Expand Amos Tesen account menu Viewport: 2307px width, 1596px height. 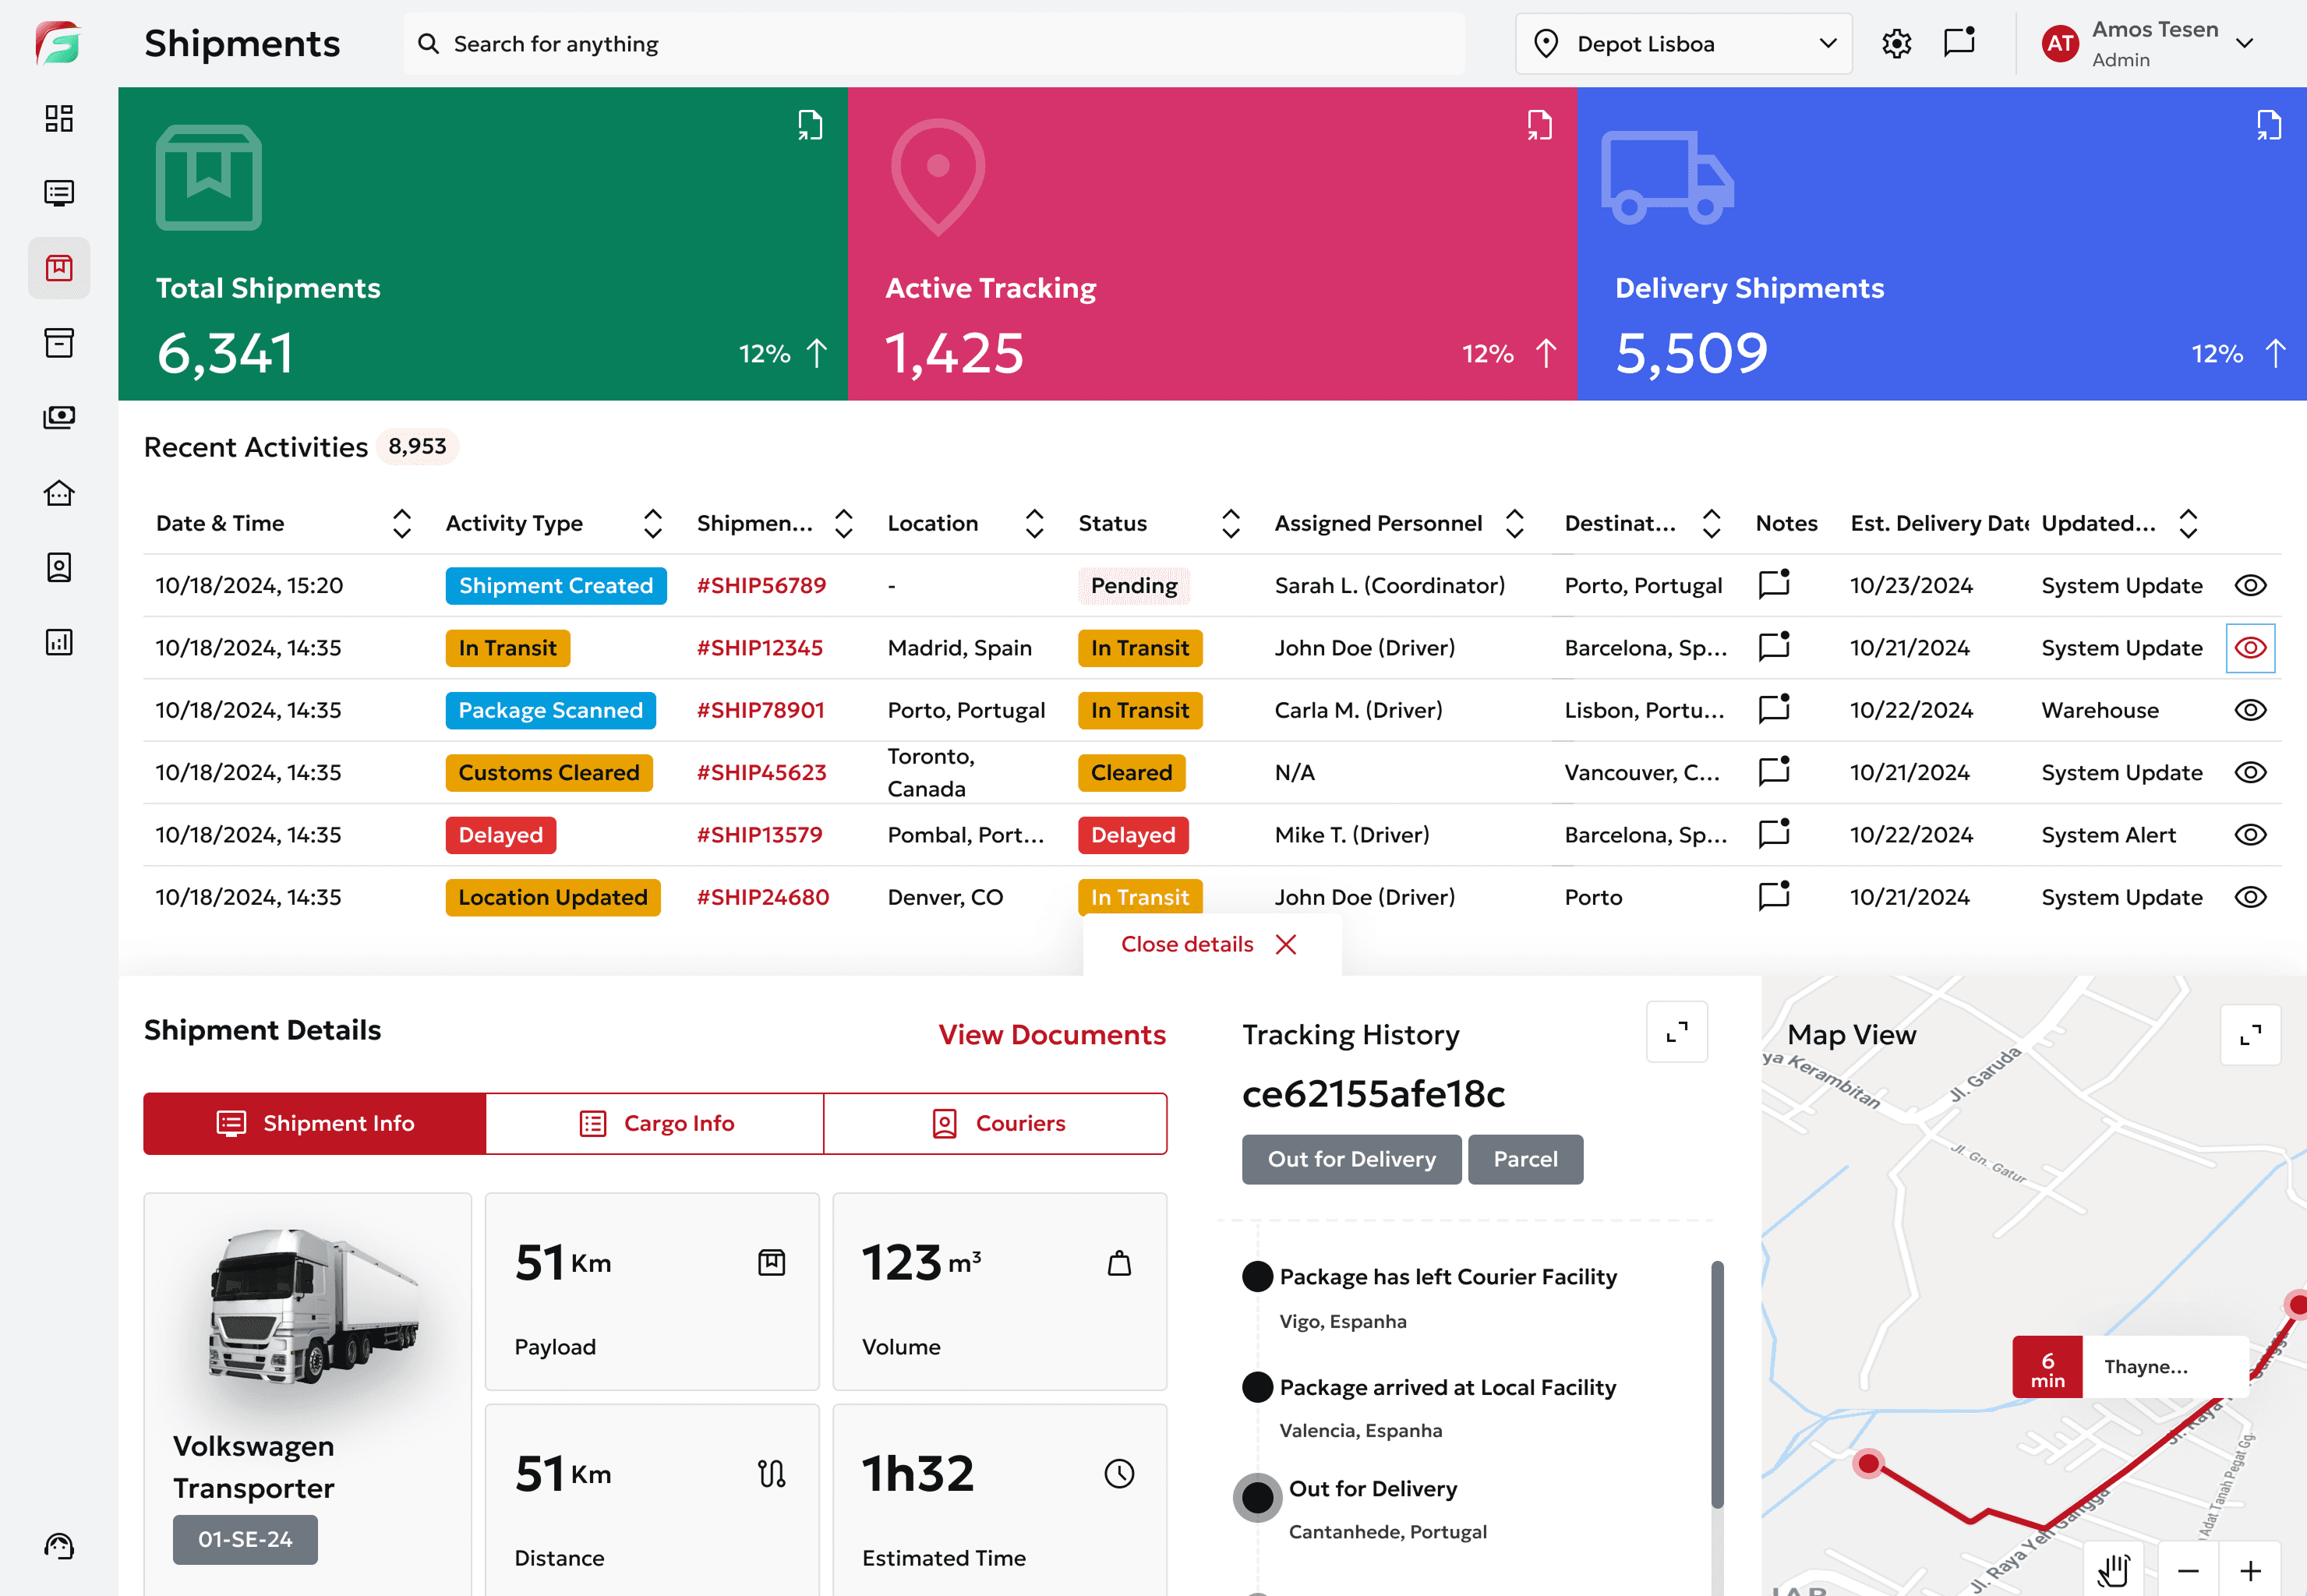coord(2244,44)
